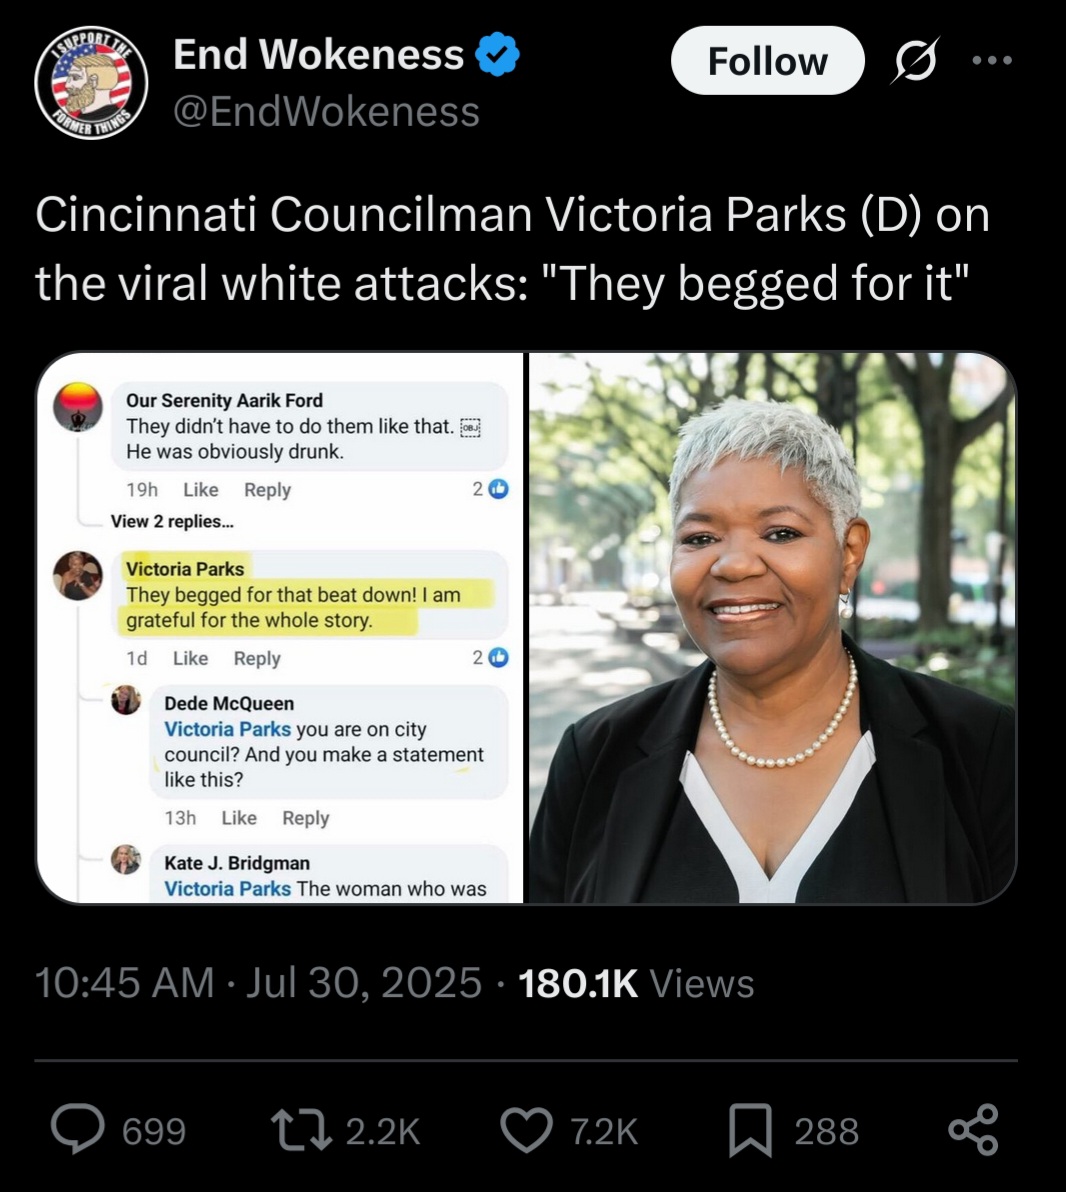Open the three-dot more options menu
Screen dimensions: 1066x1192
tap(992, 60)
